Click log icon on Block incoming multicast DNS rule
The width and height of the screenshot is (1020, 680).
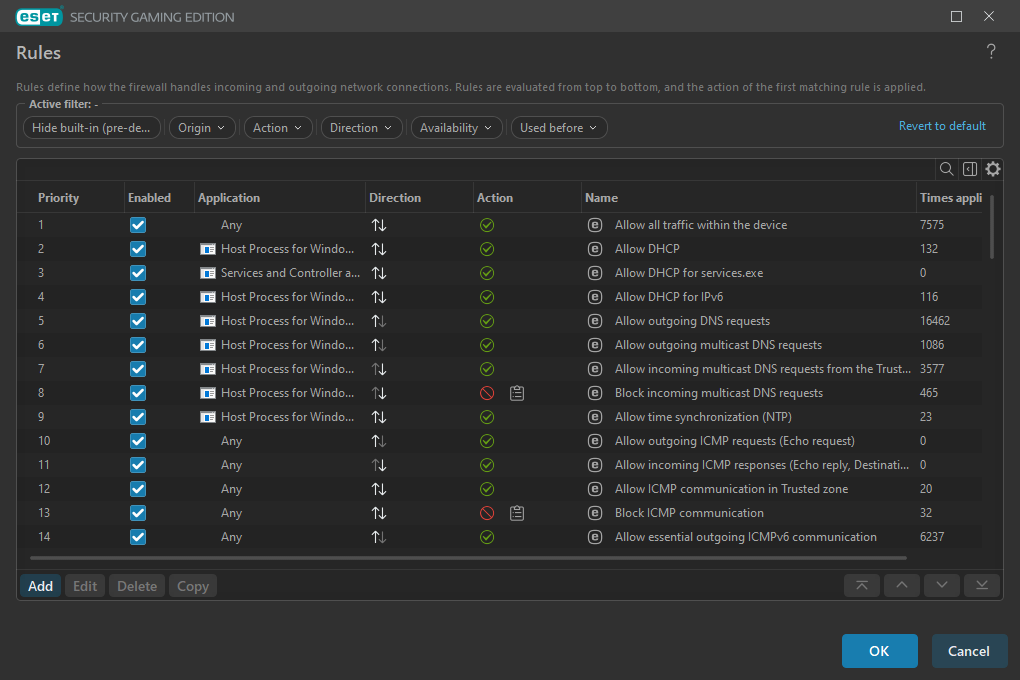coord(517,393)
